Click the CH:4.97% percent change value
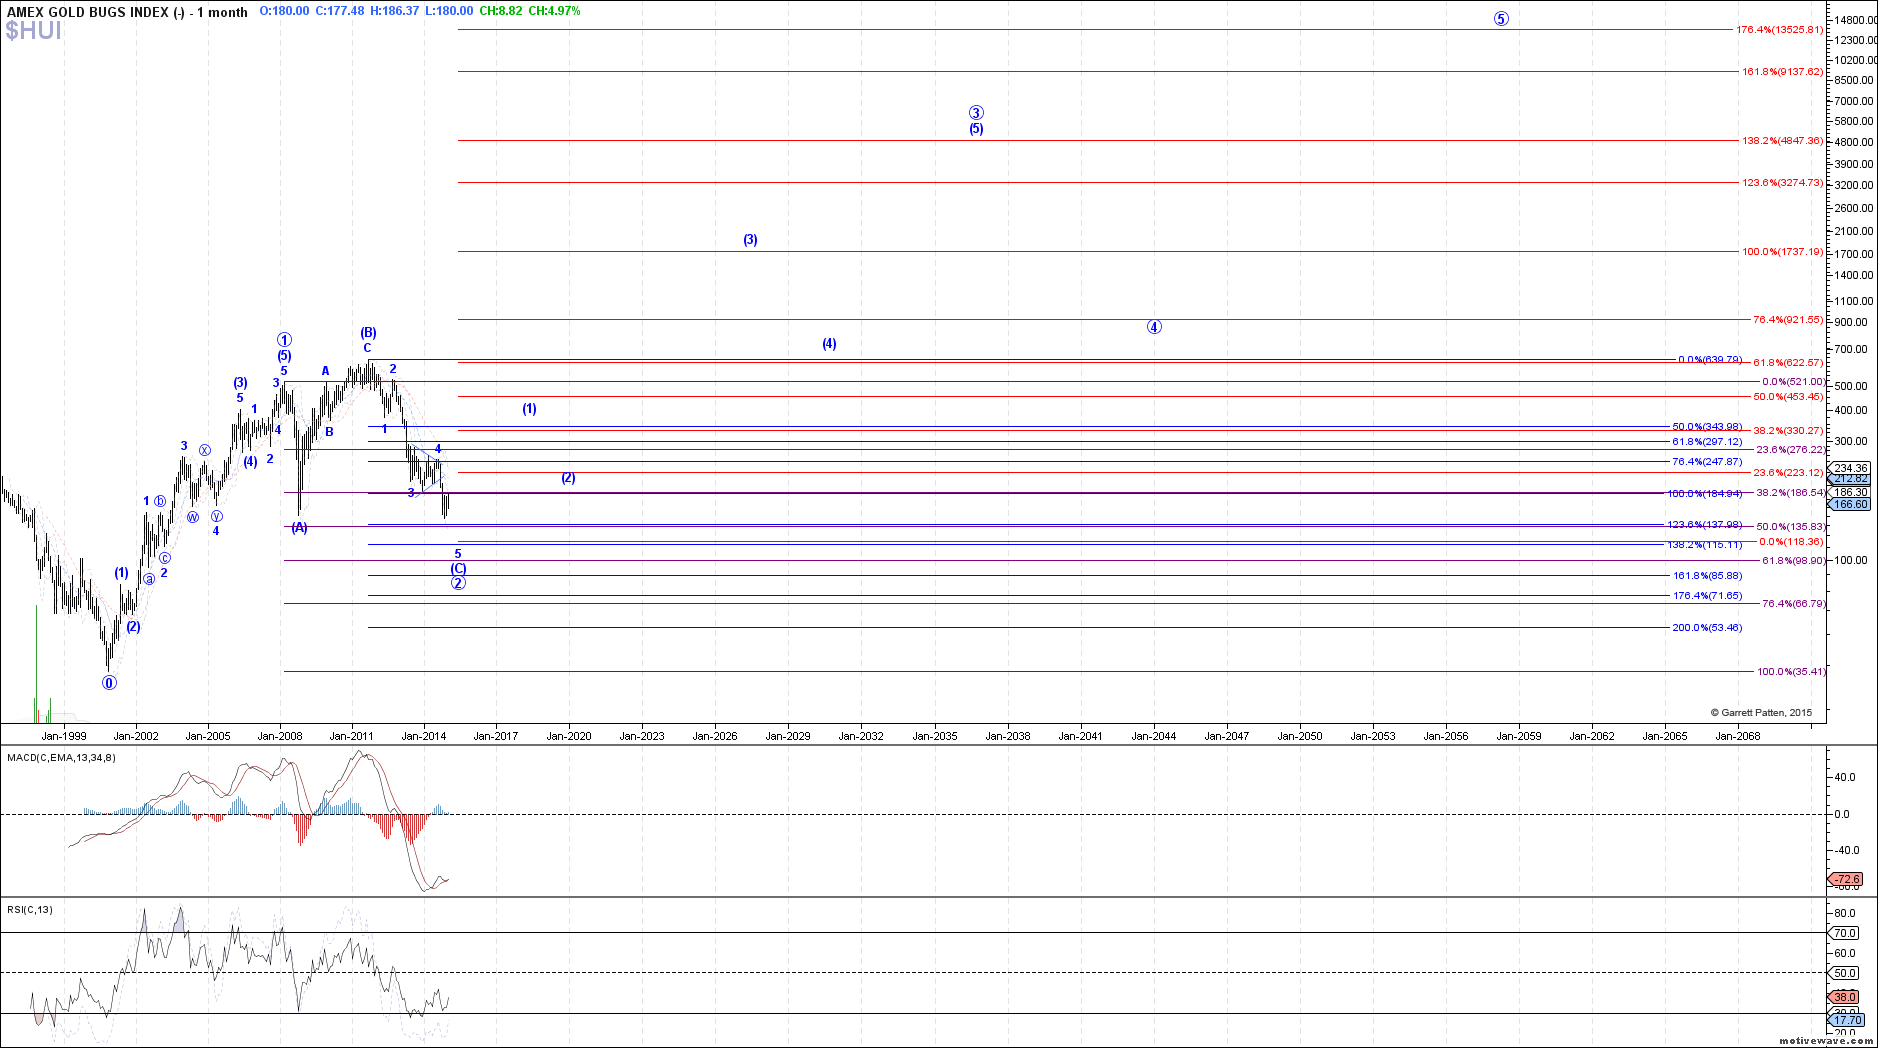Screen dimensions: 1878x1048 pyautogui.click(x=554, y=11)
